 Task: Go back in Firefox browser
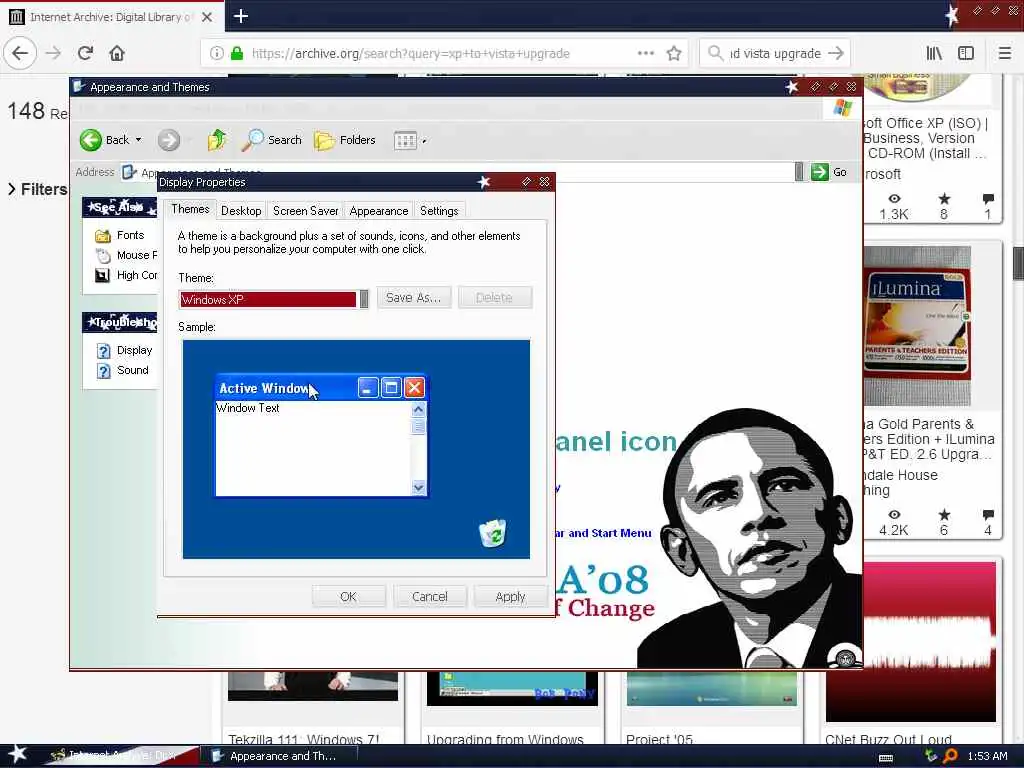[x=20, y=54]
